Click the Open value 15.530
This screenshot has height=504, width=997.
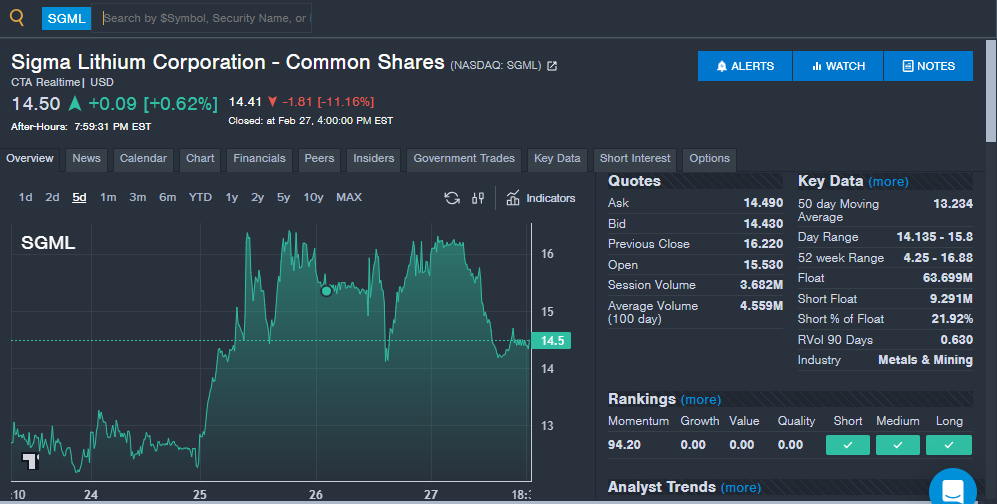point(763,265)
